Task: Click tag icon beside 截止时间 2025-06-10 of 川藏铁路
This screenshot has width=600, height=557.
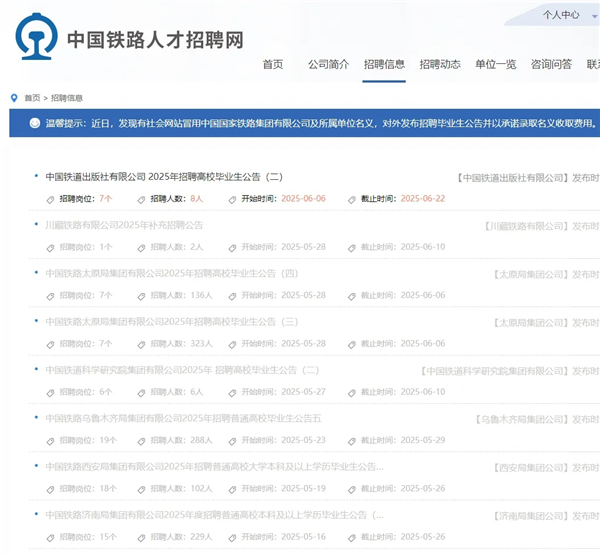Action: 352,248
